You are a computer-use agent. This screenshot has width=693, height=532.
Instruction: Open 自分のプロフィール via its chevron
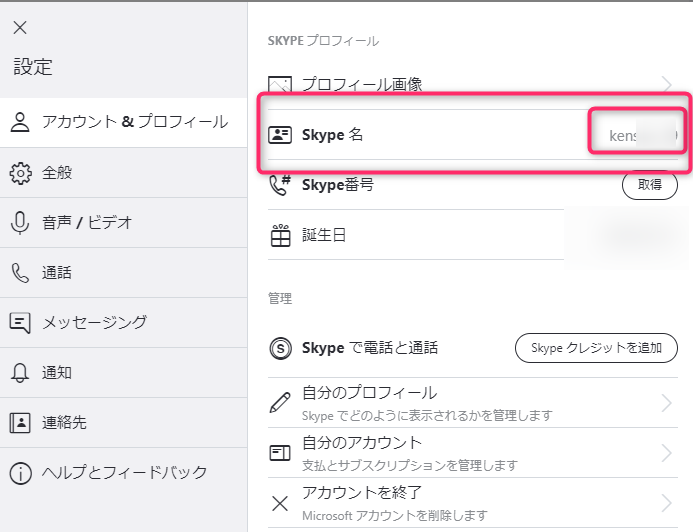tap(667, 403)
